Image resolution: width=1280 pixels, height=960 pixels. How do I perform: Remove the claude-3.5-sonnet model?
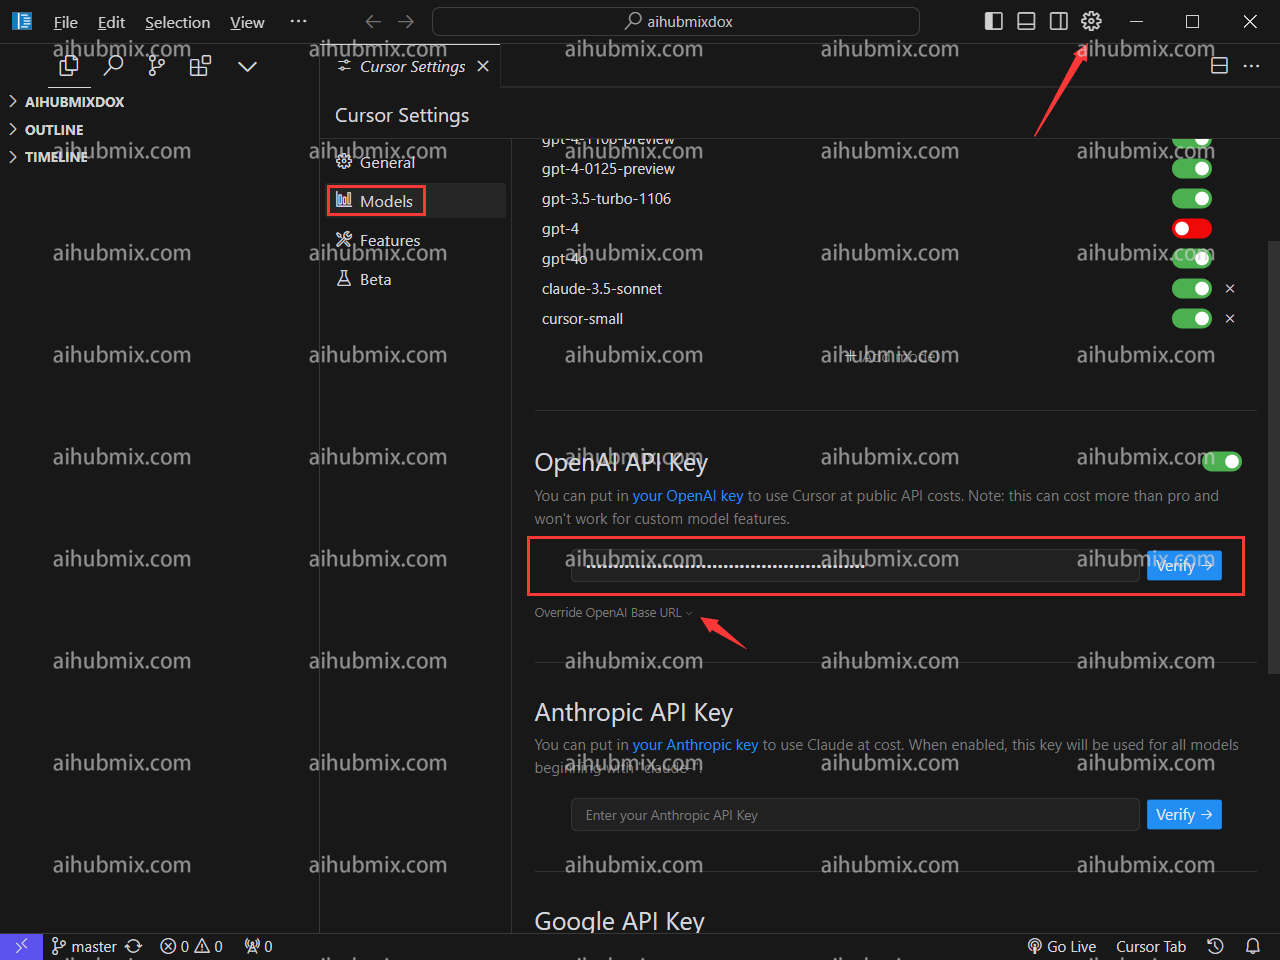tap(1230, 288)
